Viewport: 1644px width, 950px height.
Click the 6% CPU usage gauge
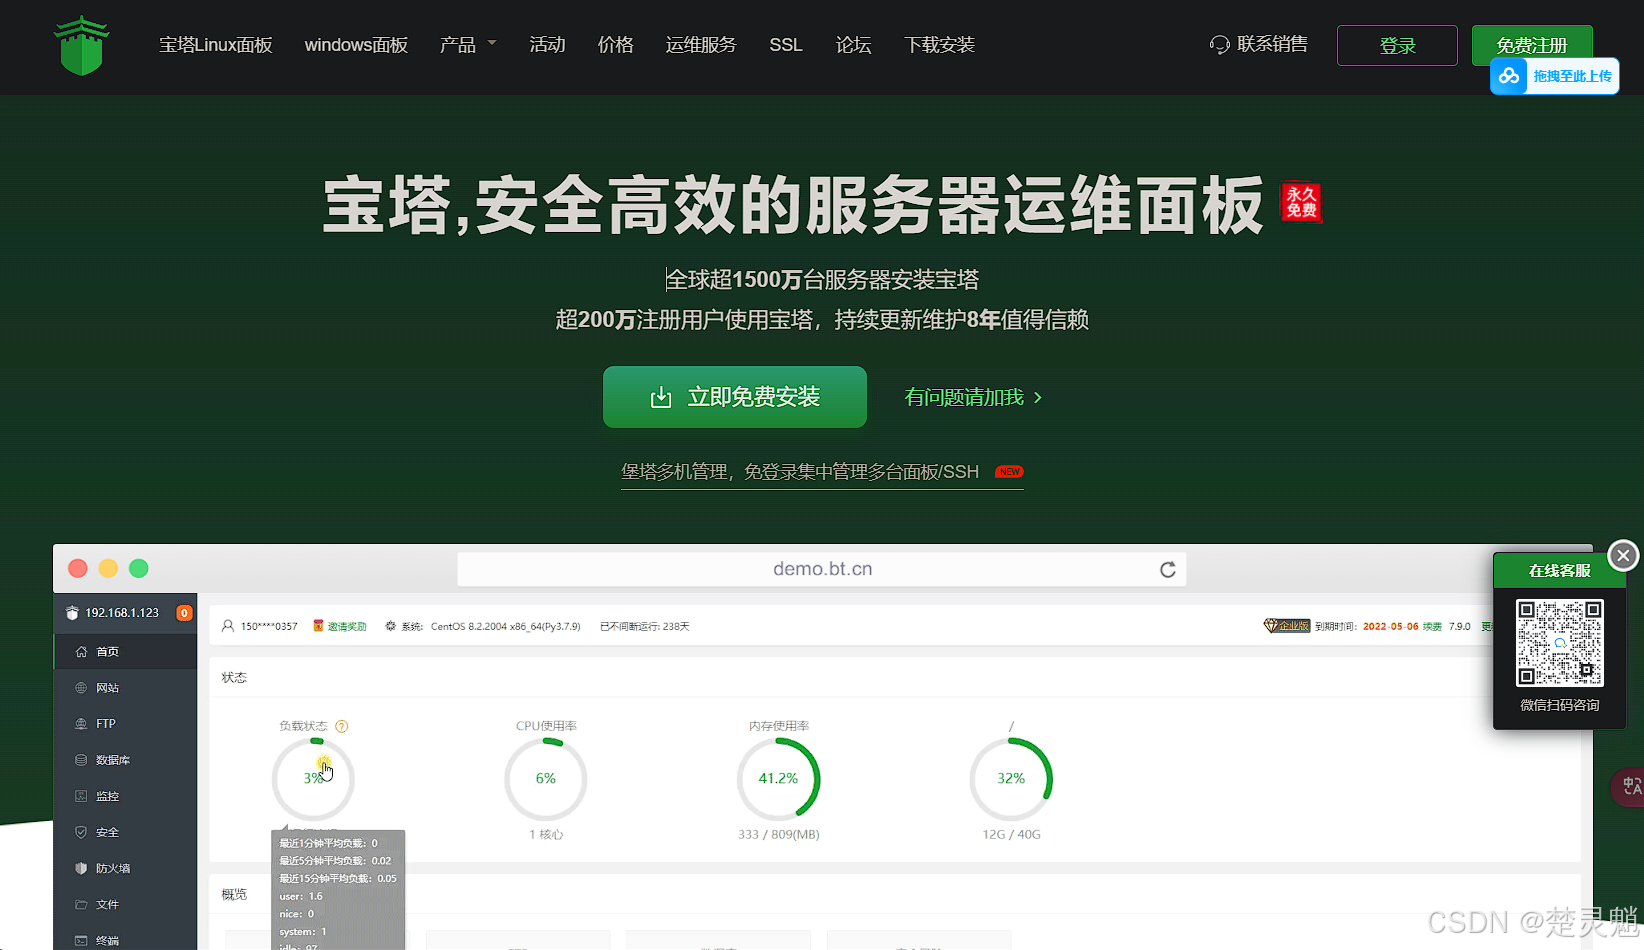click(x=546, y=778)
